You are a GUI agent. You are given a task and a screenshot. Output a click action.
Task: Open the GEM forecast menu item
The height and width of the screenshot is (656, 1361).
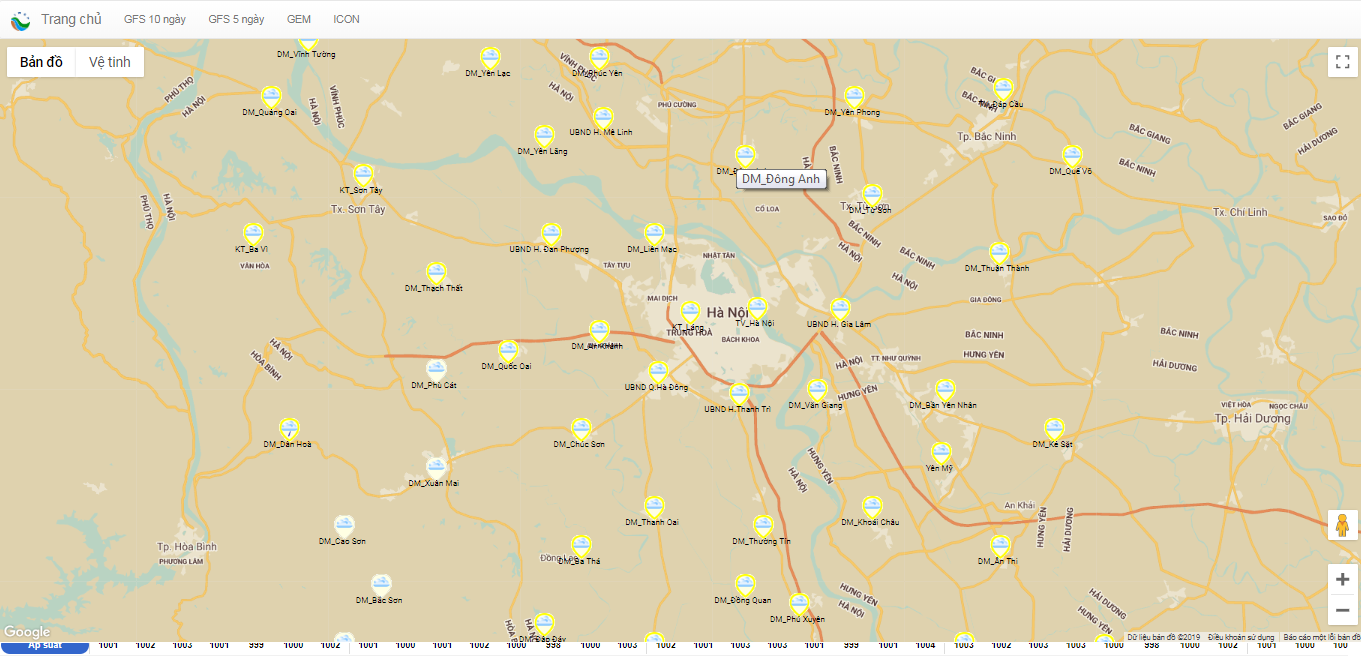pos(298,19)
